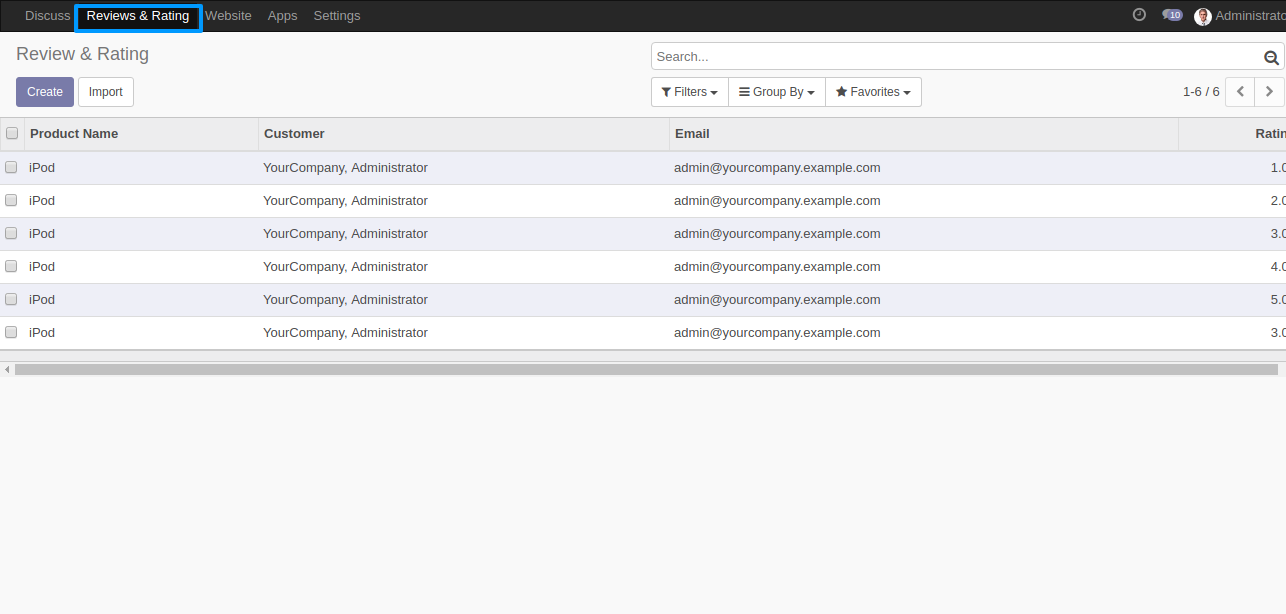This screenshot has width=1286, height=614.
Task: Go to previous page arrow
Action: tap(1240, 92)
